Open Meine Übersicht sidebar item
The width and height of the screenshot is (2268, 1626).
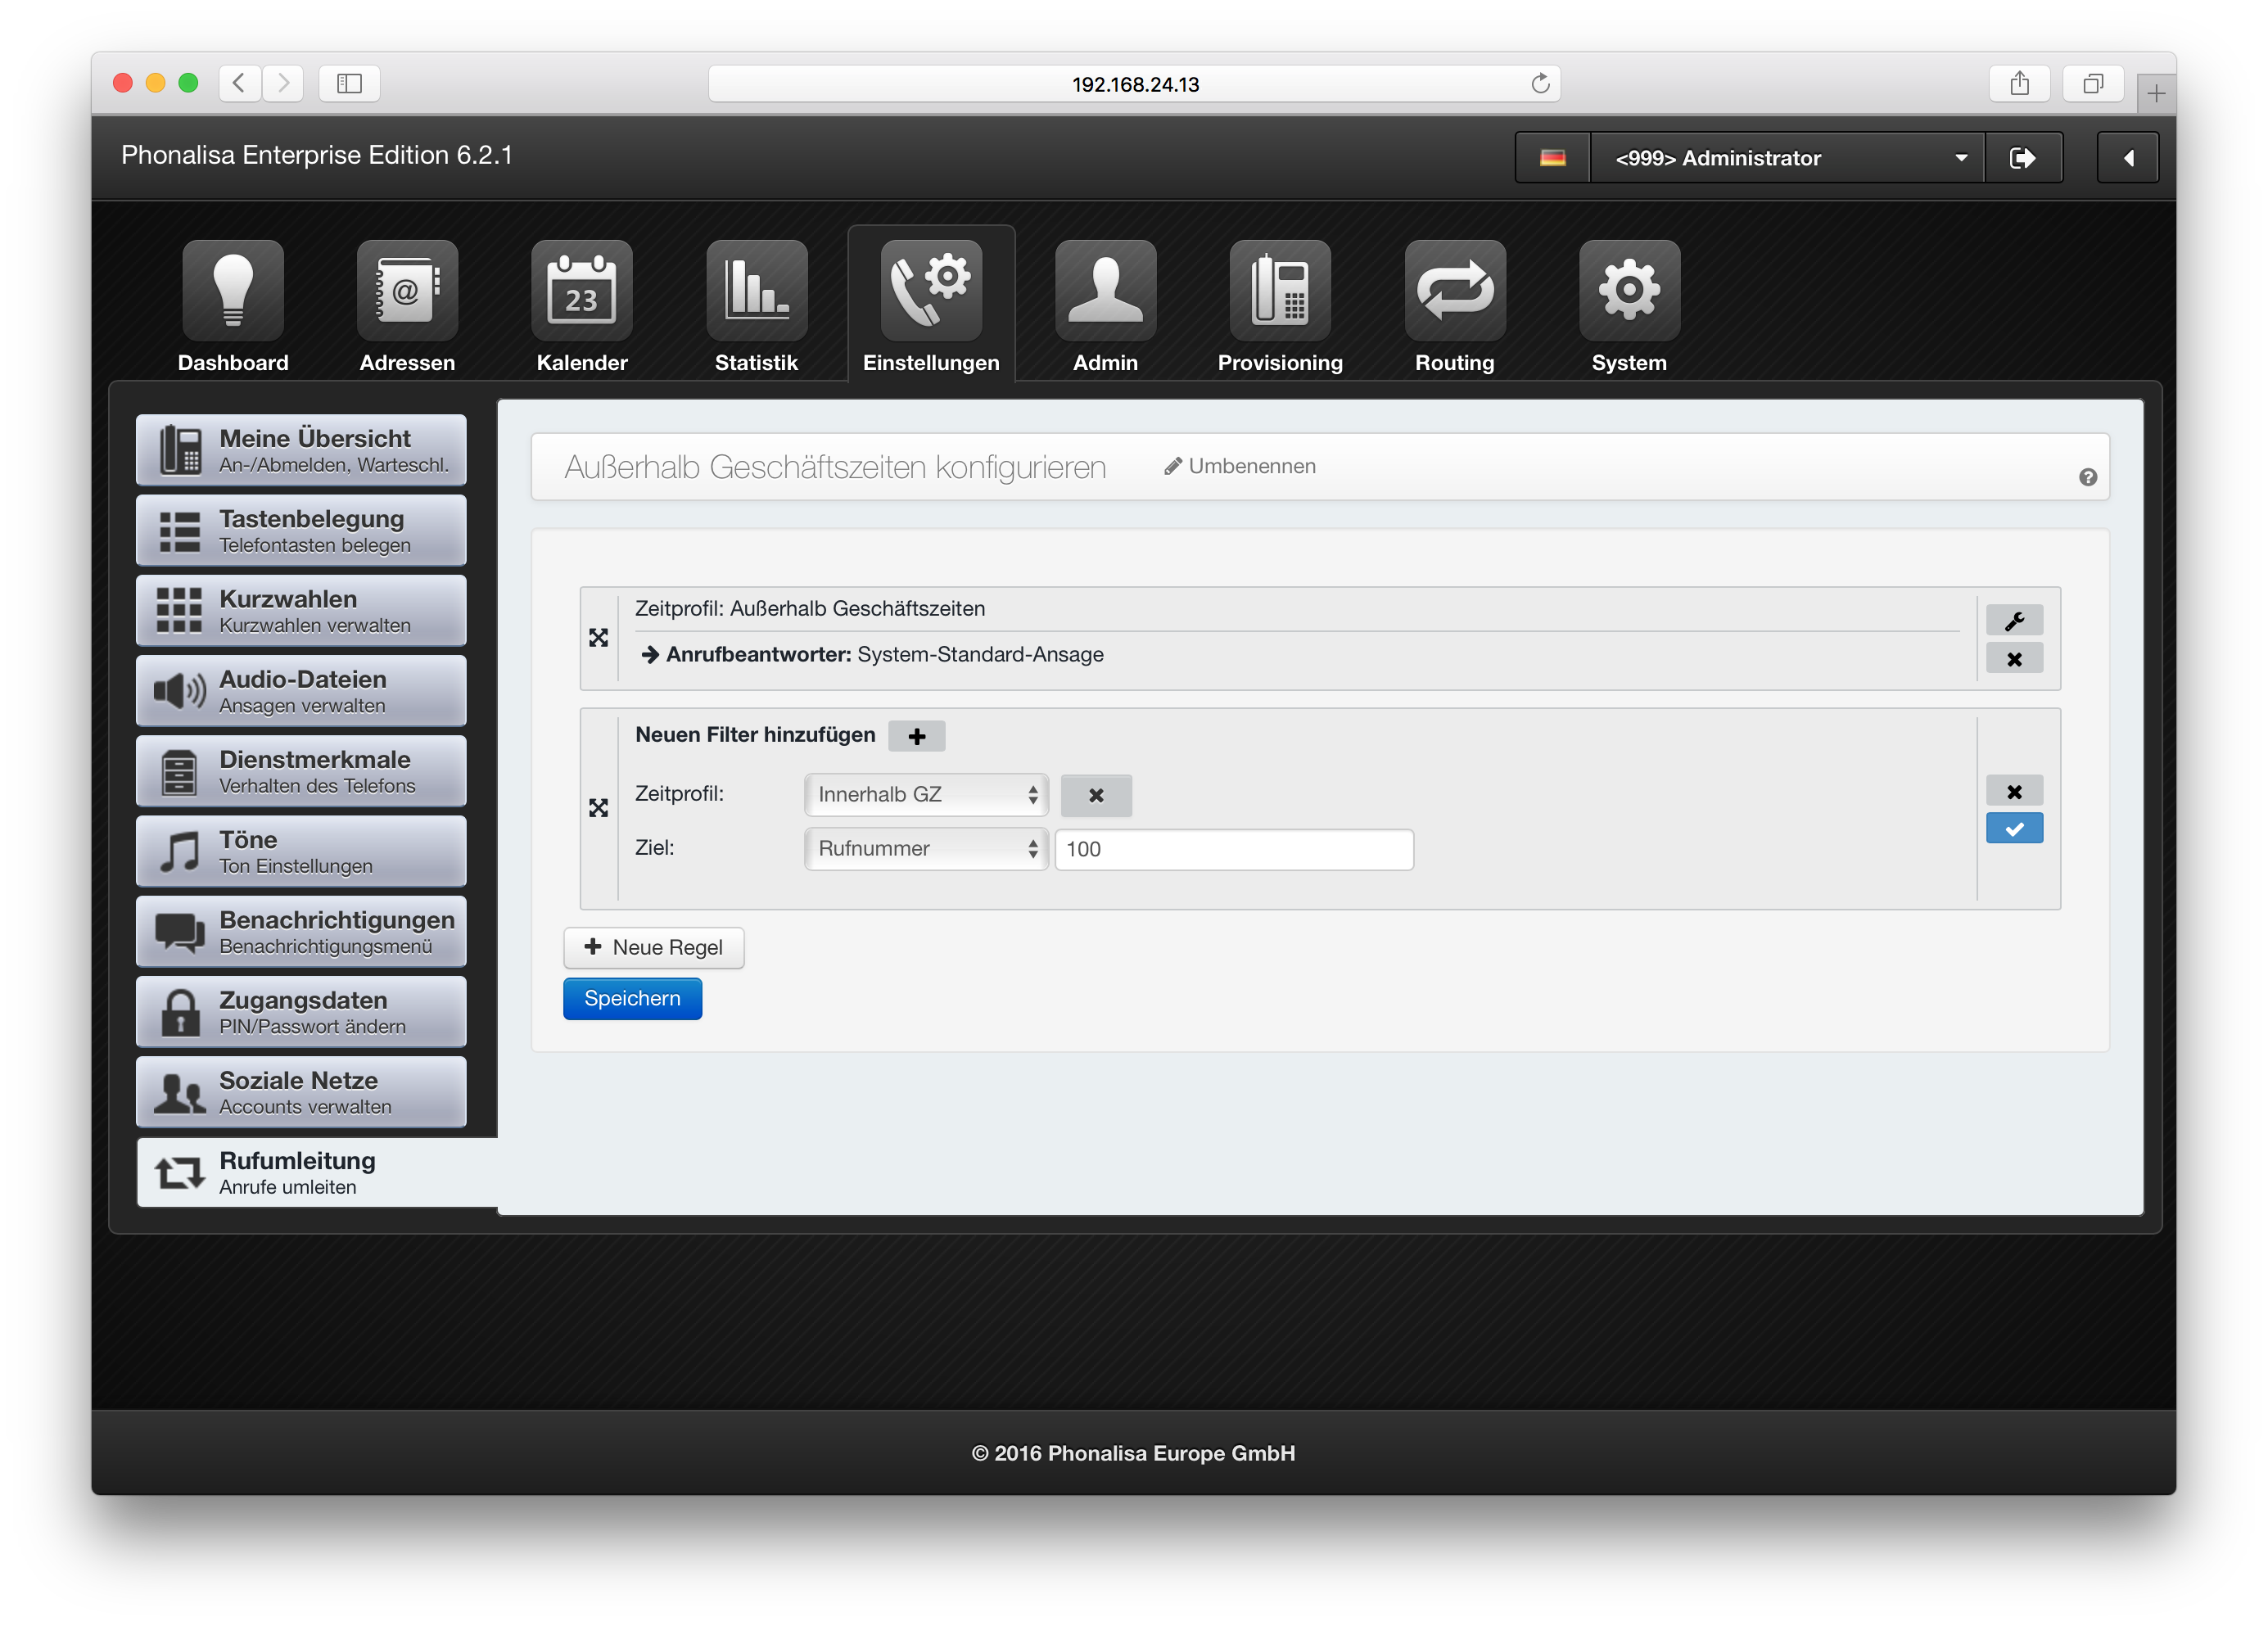pyautogui.click(x=301, y=450)
